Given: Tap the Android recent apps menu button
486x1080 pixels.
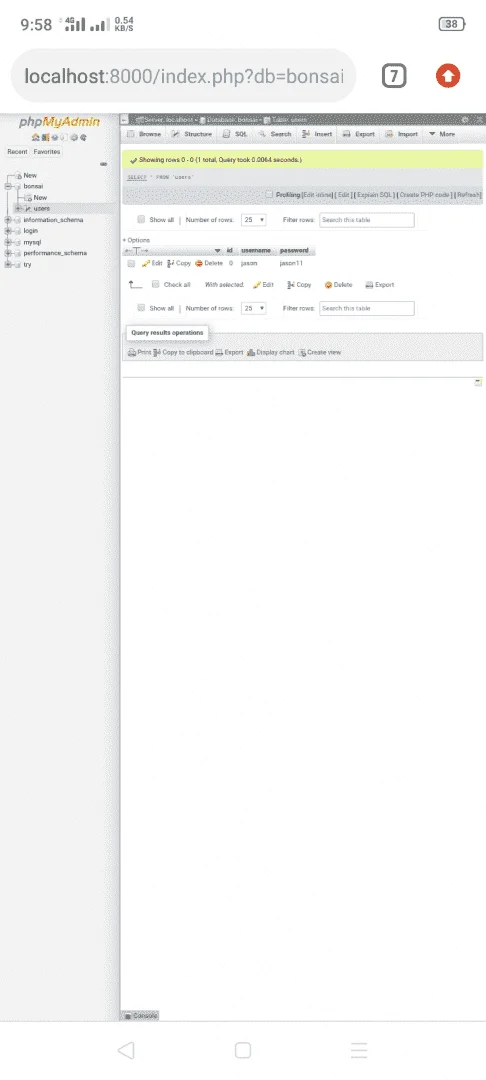Looking at the screenshot, I should tap(359, 1050).
